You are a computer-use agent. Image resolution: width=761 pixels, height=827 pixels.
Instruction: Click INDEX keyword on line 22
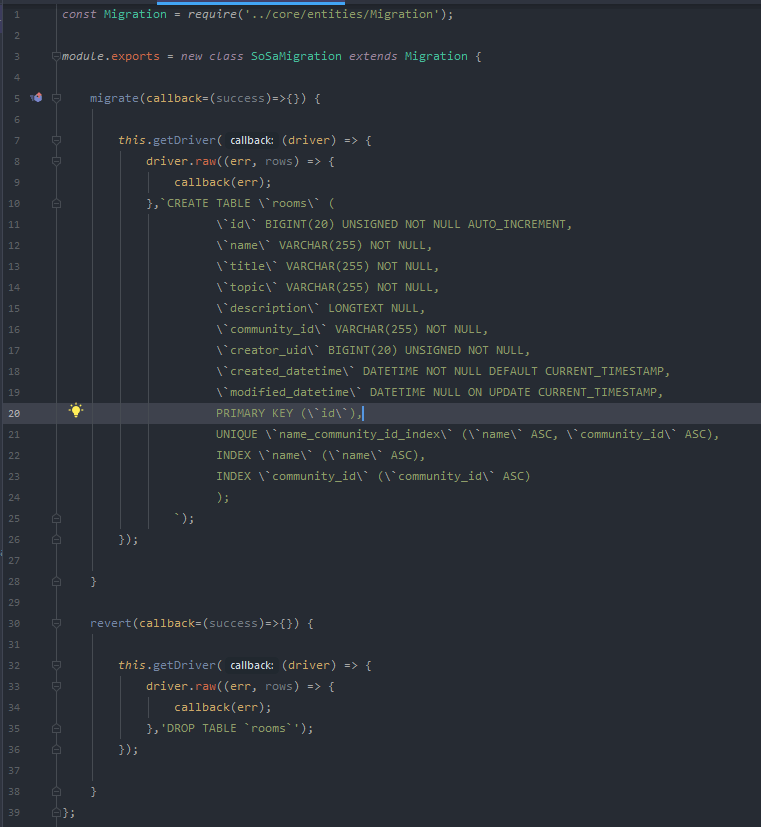[x=233, y=455]
